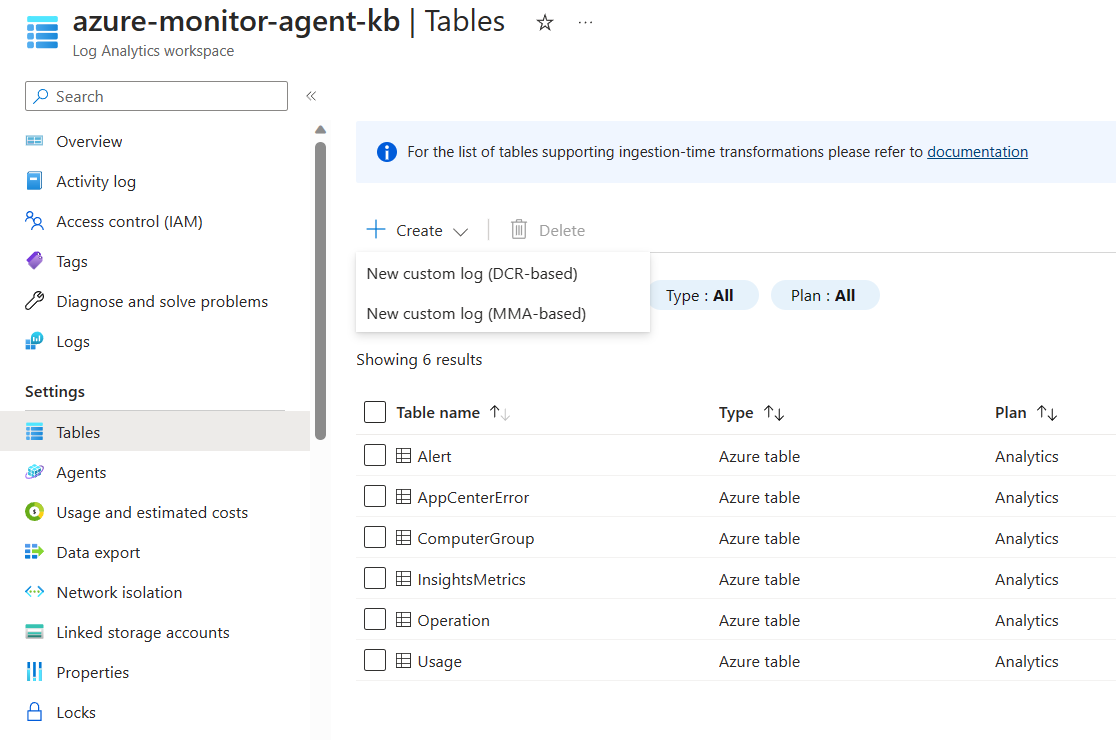Click the Usage and estimated costs icon
The height and width of the screenshot is (740, 1116).
(x=34, y=512)
